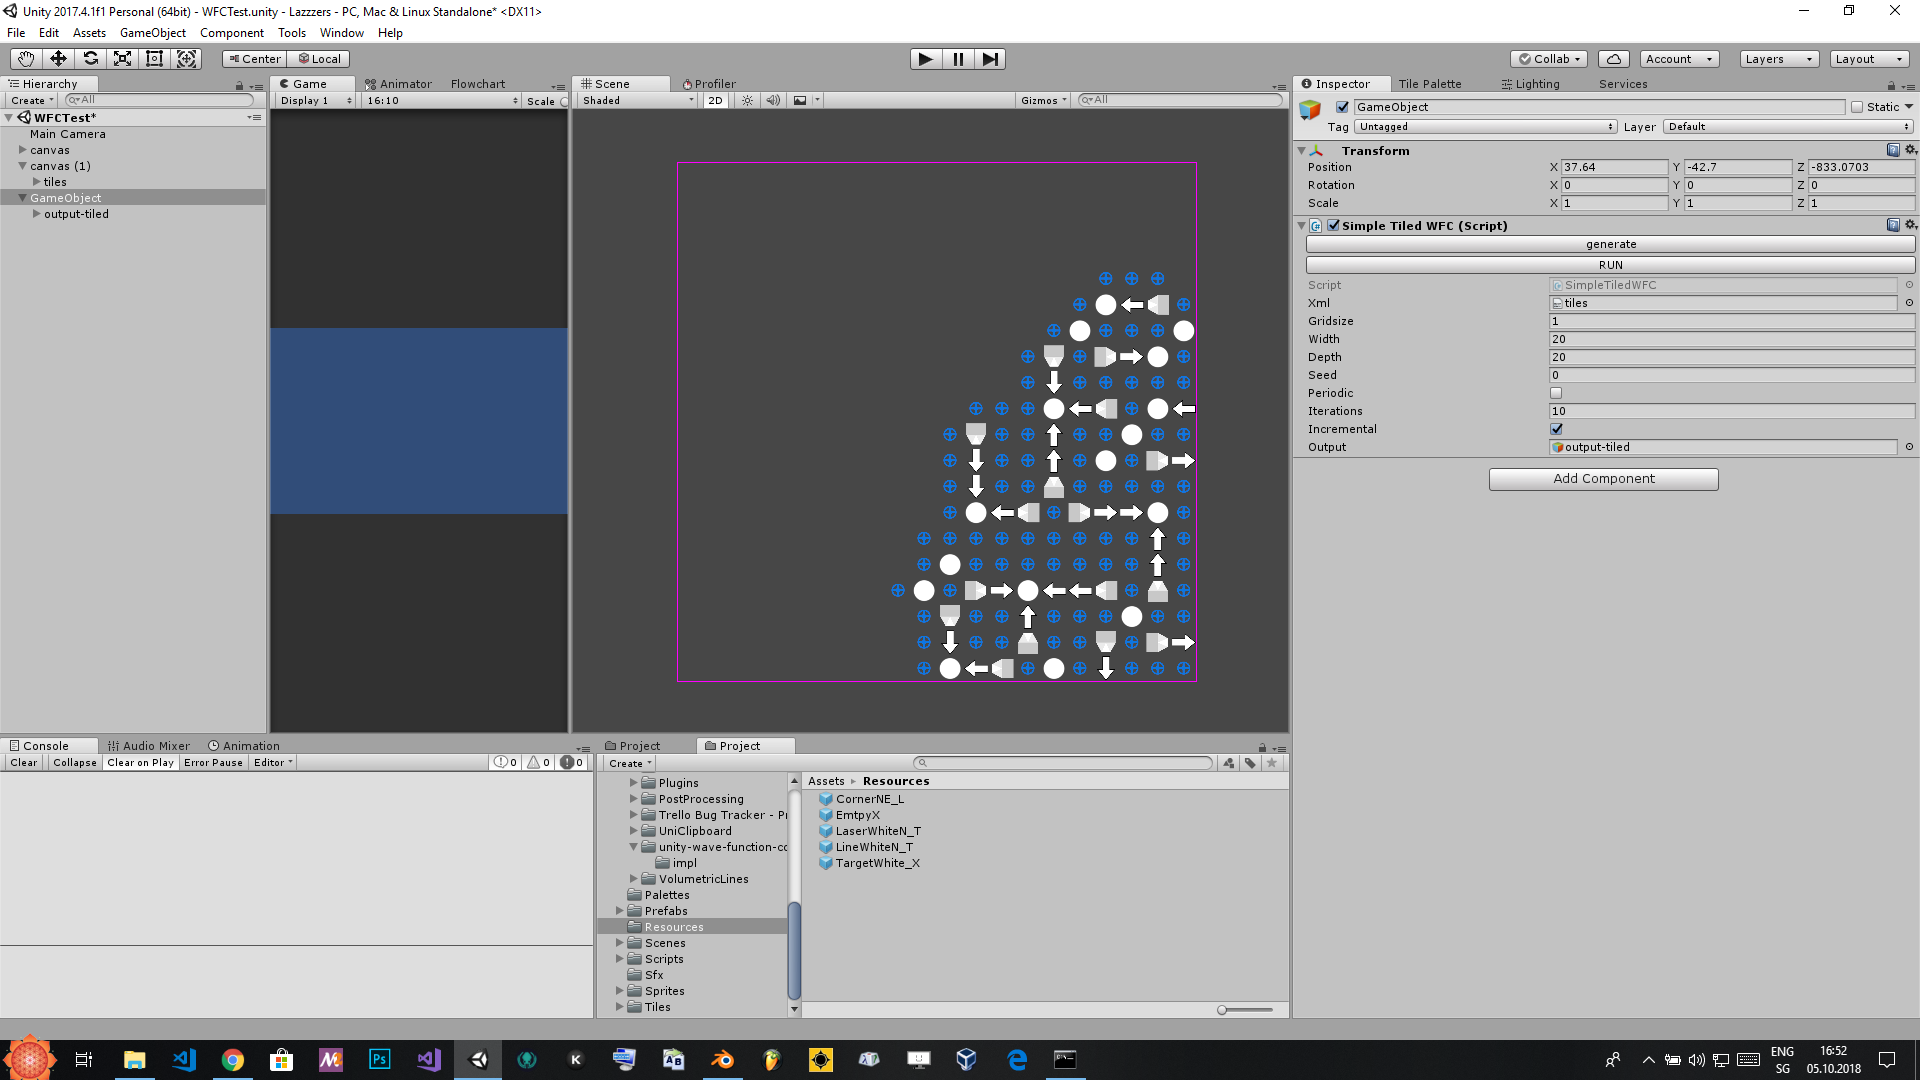Click Output field object picker circle

point(1909,447)
